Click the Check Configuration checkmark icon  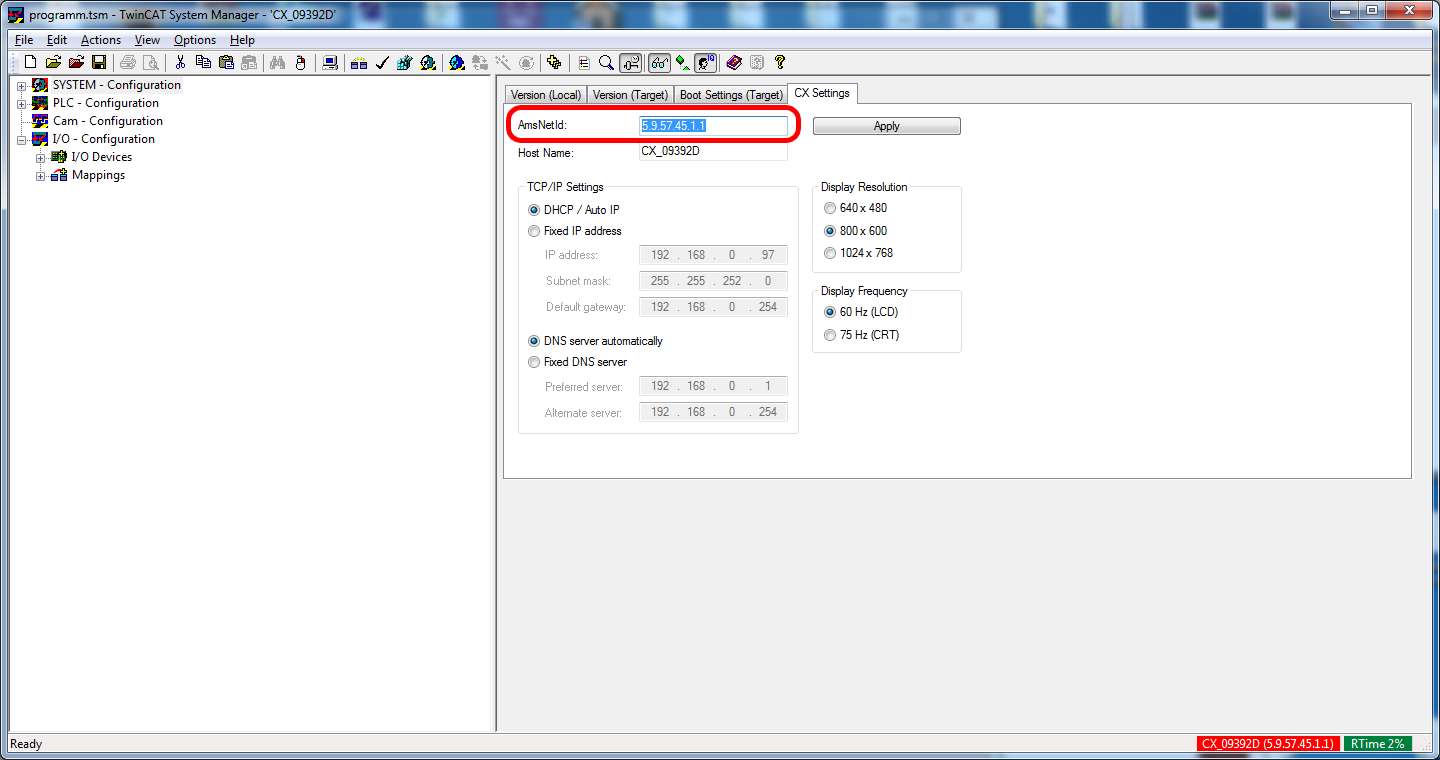point(381,62)
